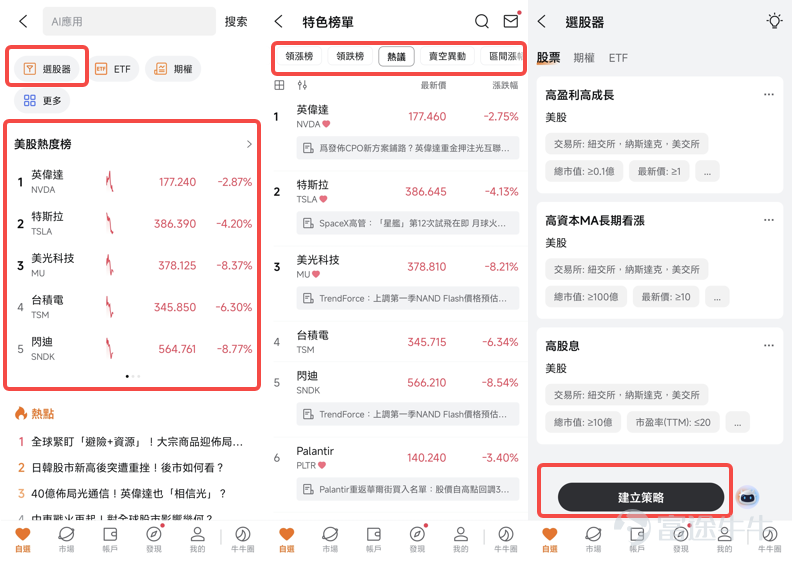Tap back arrow on 選股器 screen
This screenshot has width=794, height=564.
pyautogui.click(x=542, y=21)
